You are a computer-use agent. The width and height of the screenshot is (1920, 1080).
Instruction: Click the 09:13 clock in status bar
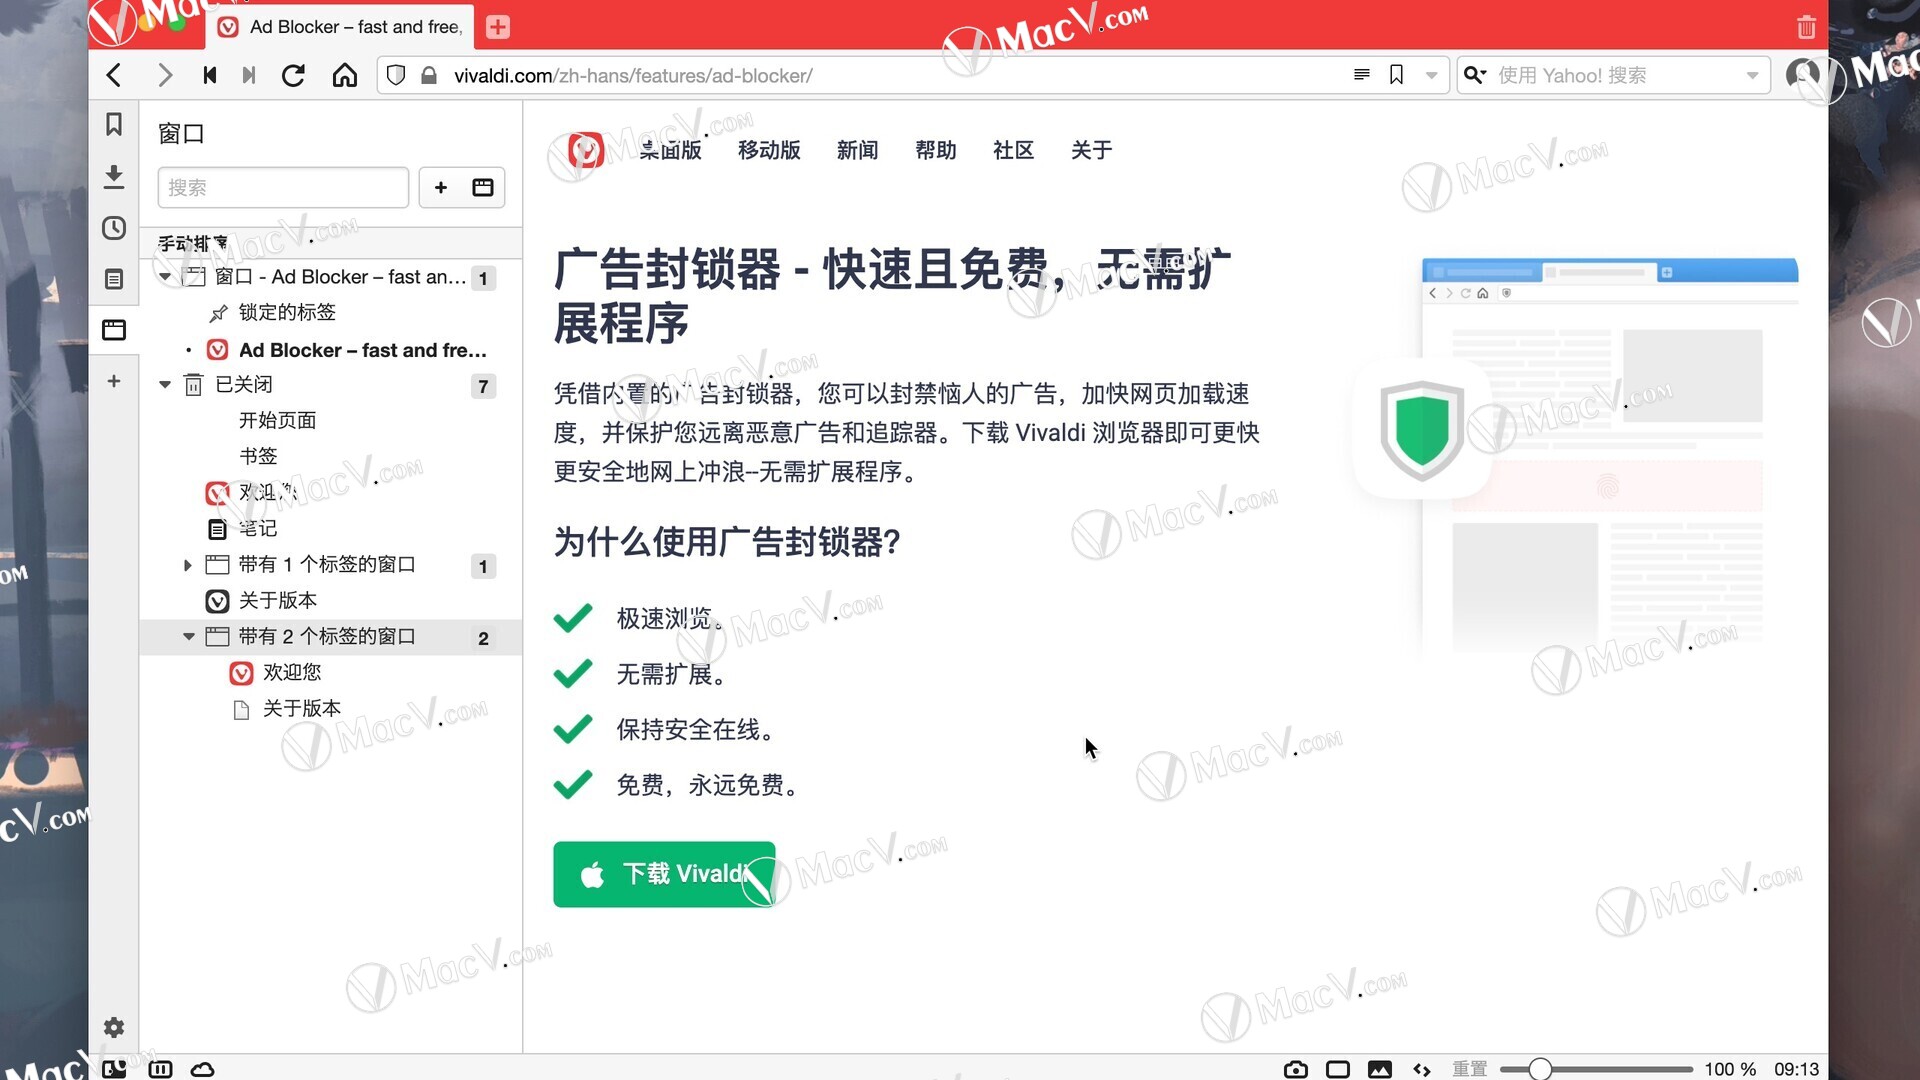click(1797, 1069)
